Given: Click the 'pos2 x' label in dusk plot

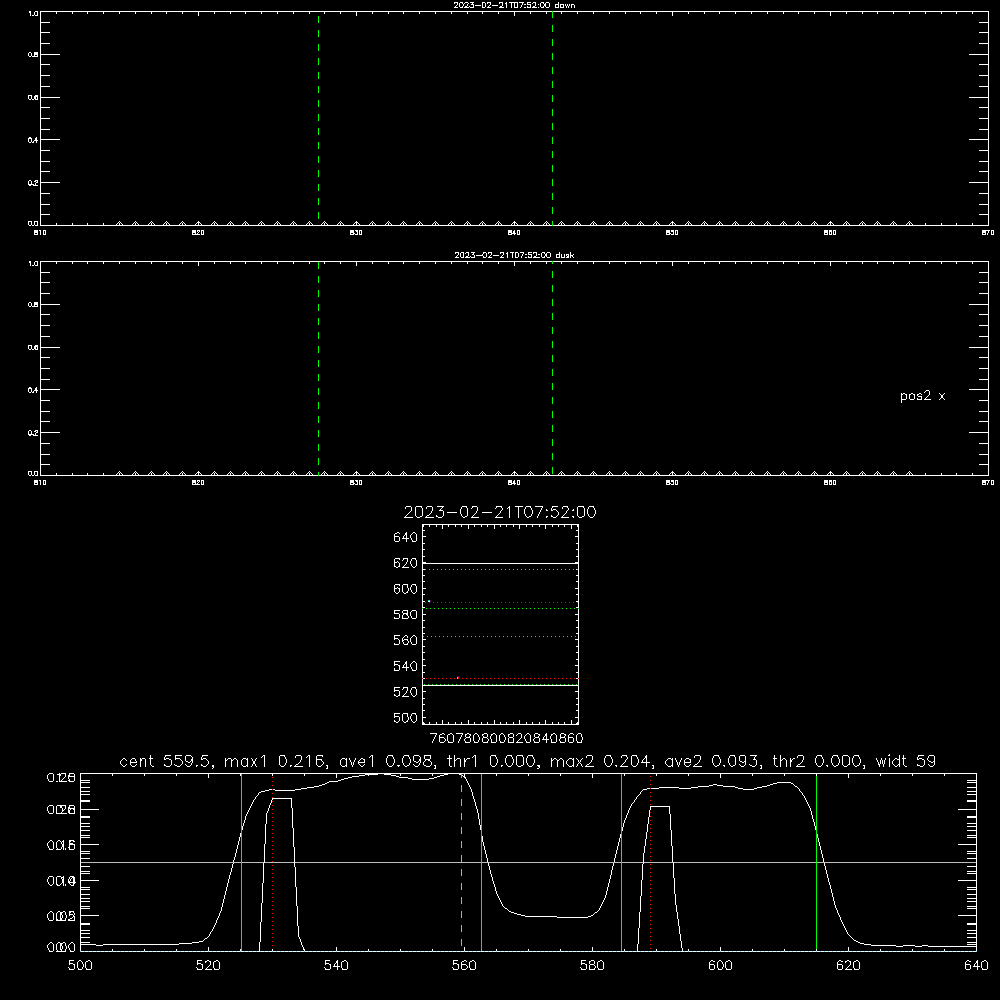Looking at the screenshot, I should click(x=922, y=396).
